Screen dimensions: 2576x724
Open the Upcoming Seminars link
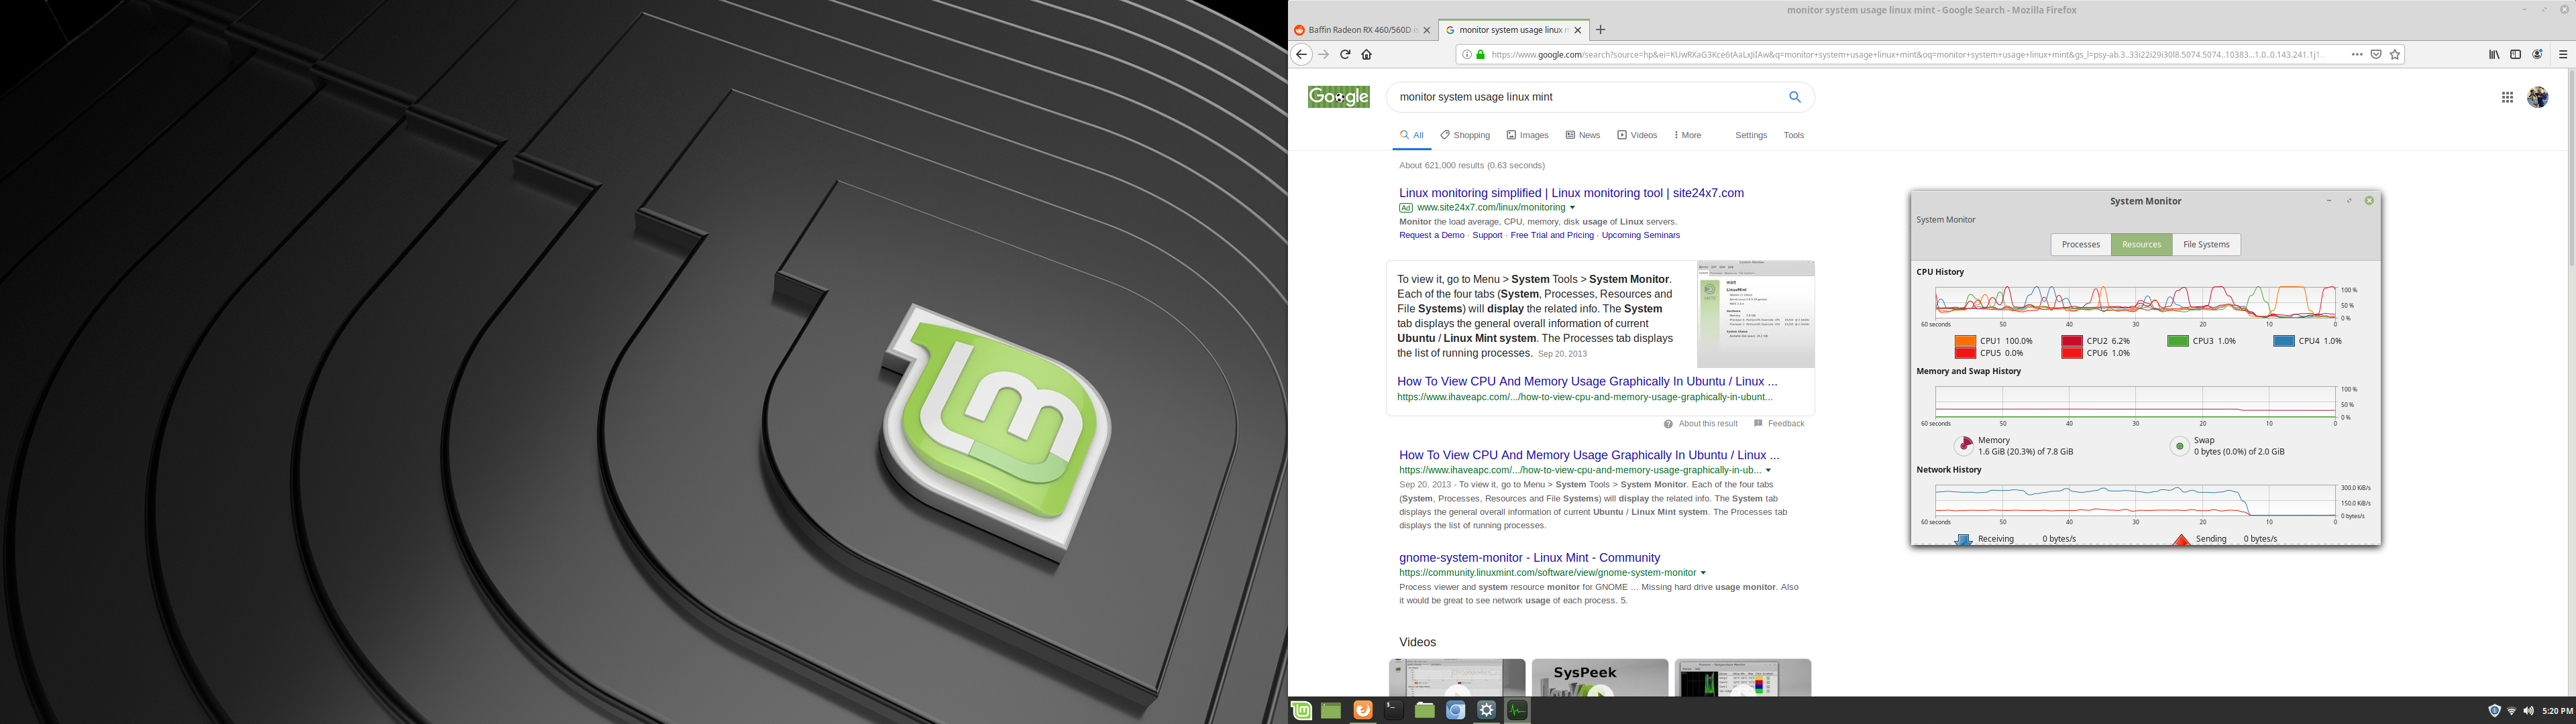(x=1640, y=235)
